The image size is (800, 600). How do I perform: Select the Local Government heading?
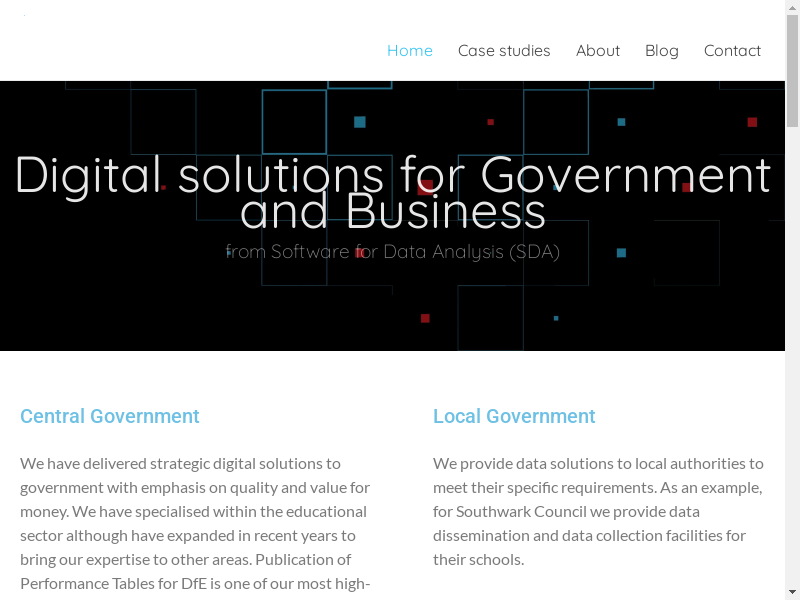coord(514,416)
